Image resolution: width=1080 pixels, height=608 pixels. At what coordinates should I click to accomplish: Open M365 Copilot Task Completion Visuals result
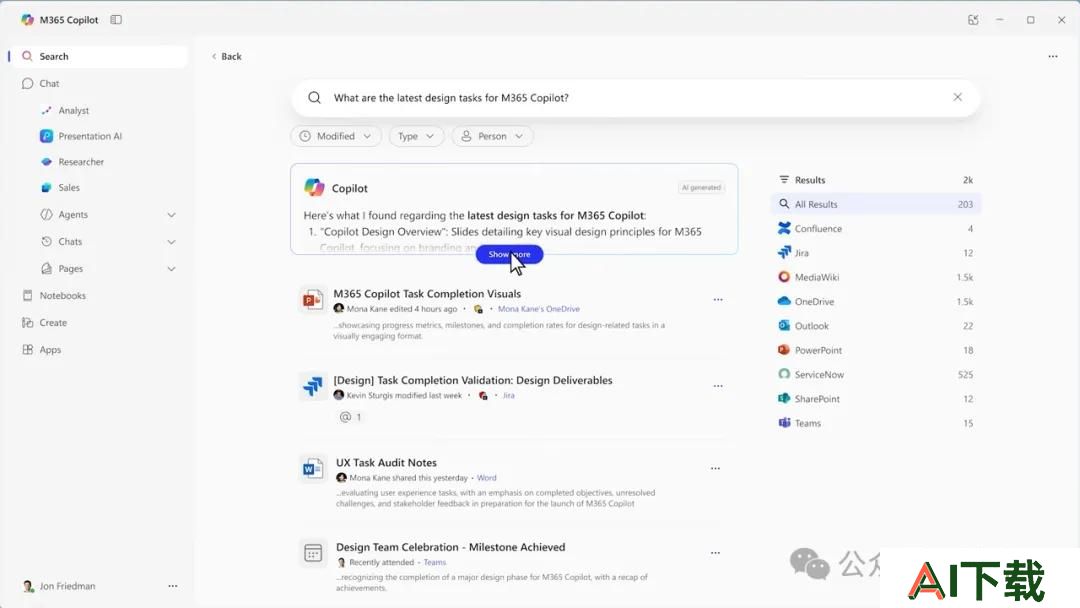point(427,294)
